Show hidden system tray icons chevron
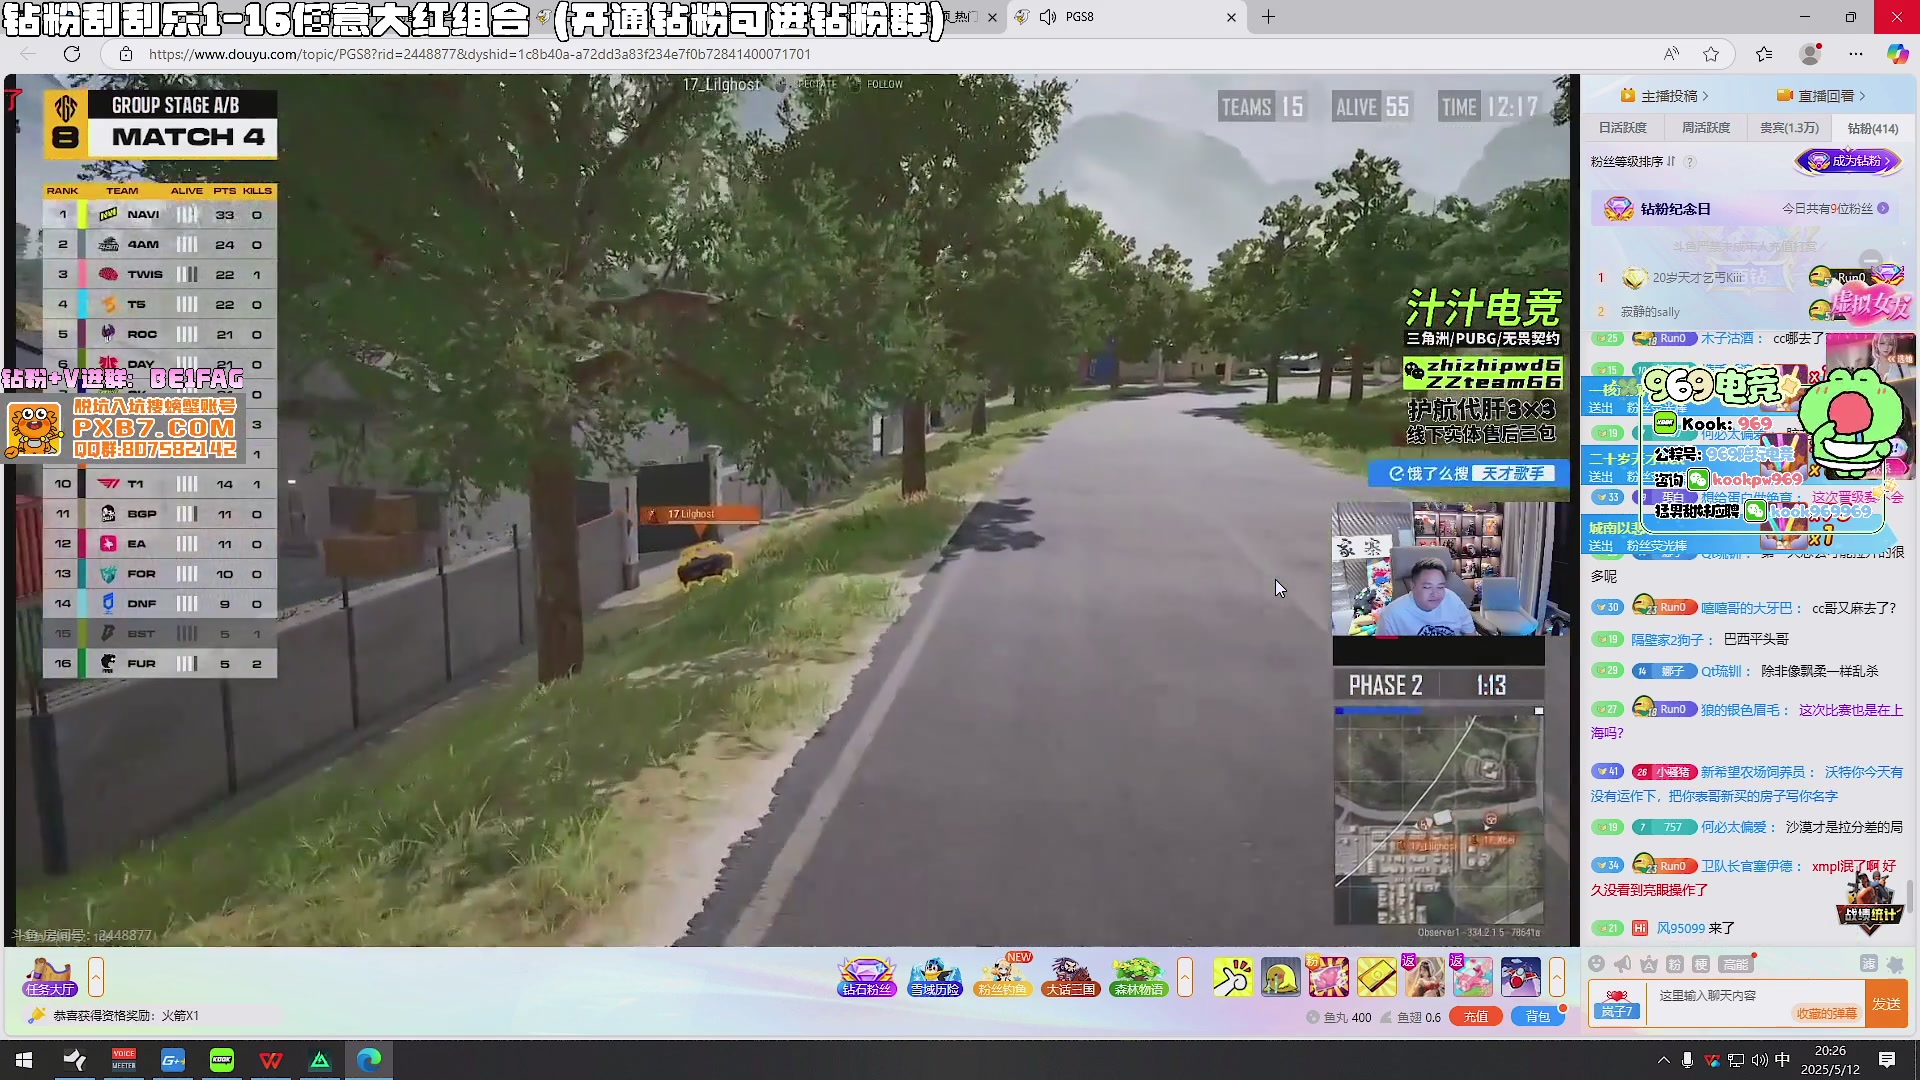1920x1080 pixels. tap(1663, 1060)
